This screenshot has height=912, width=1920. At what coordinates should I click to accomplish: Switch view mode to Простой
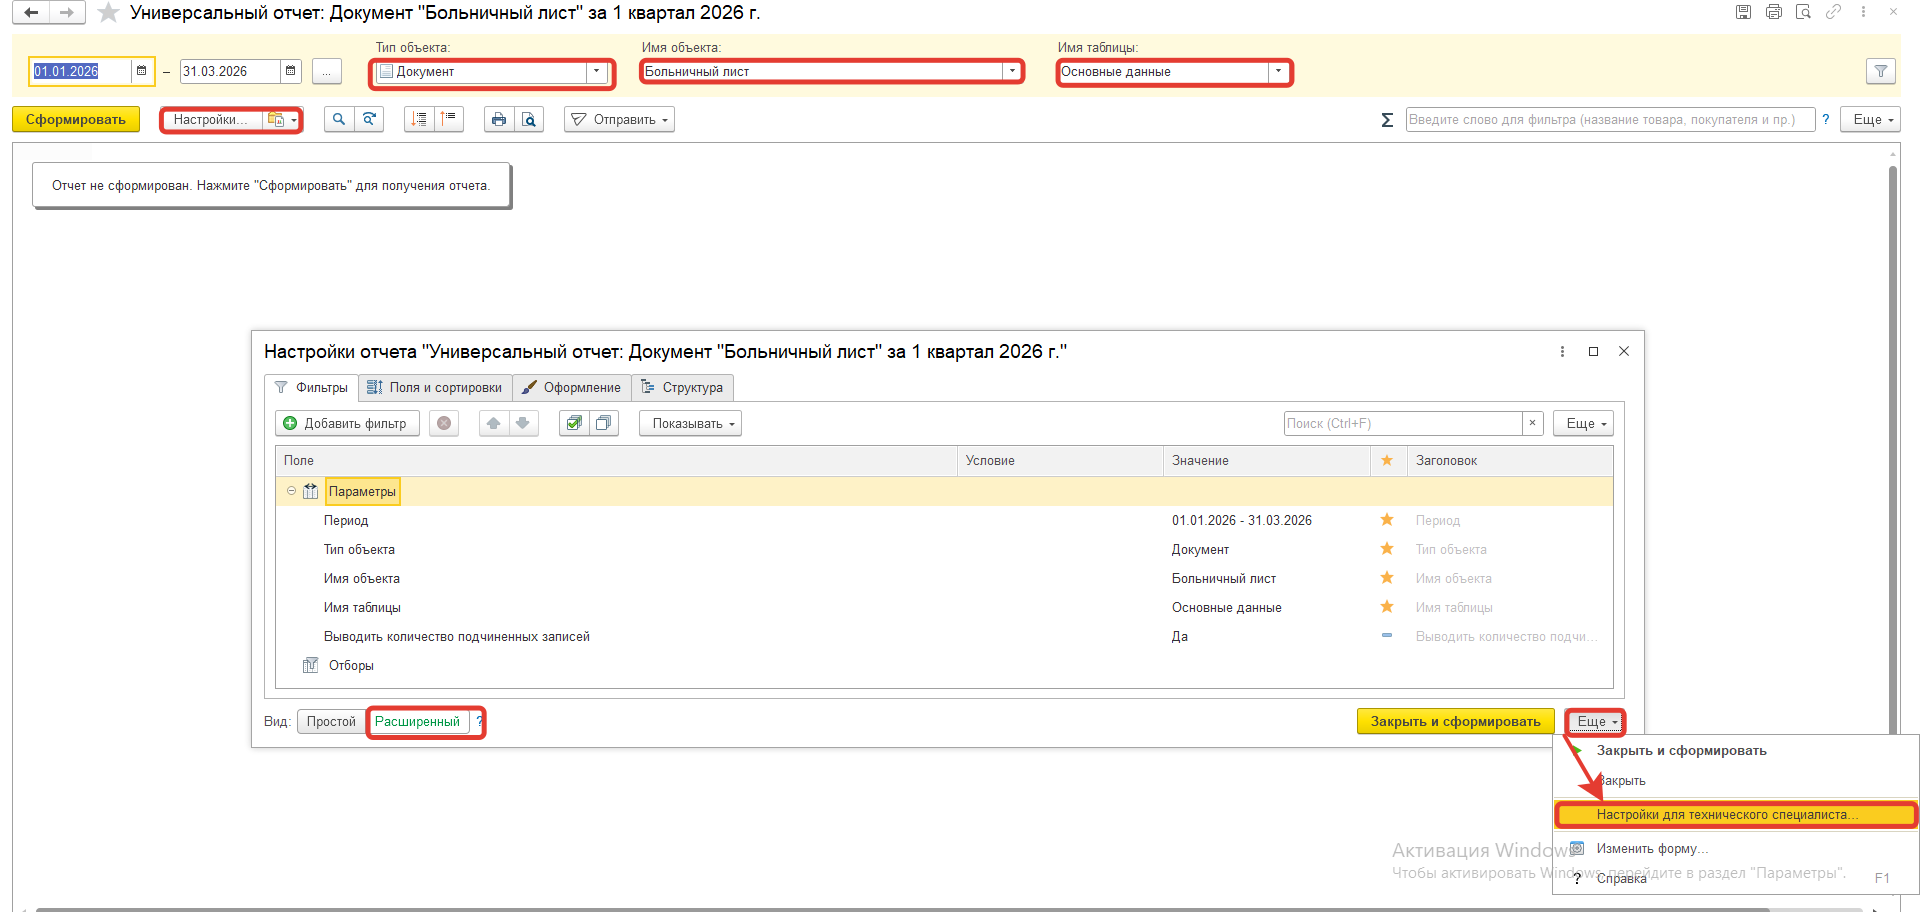click(x=331, y=722)
